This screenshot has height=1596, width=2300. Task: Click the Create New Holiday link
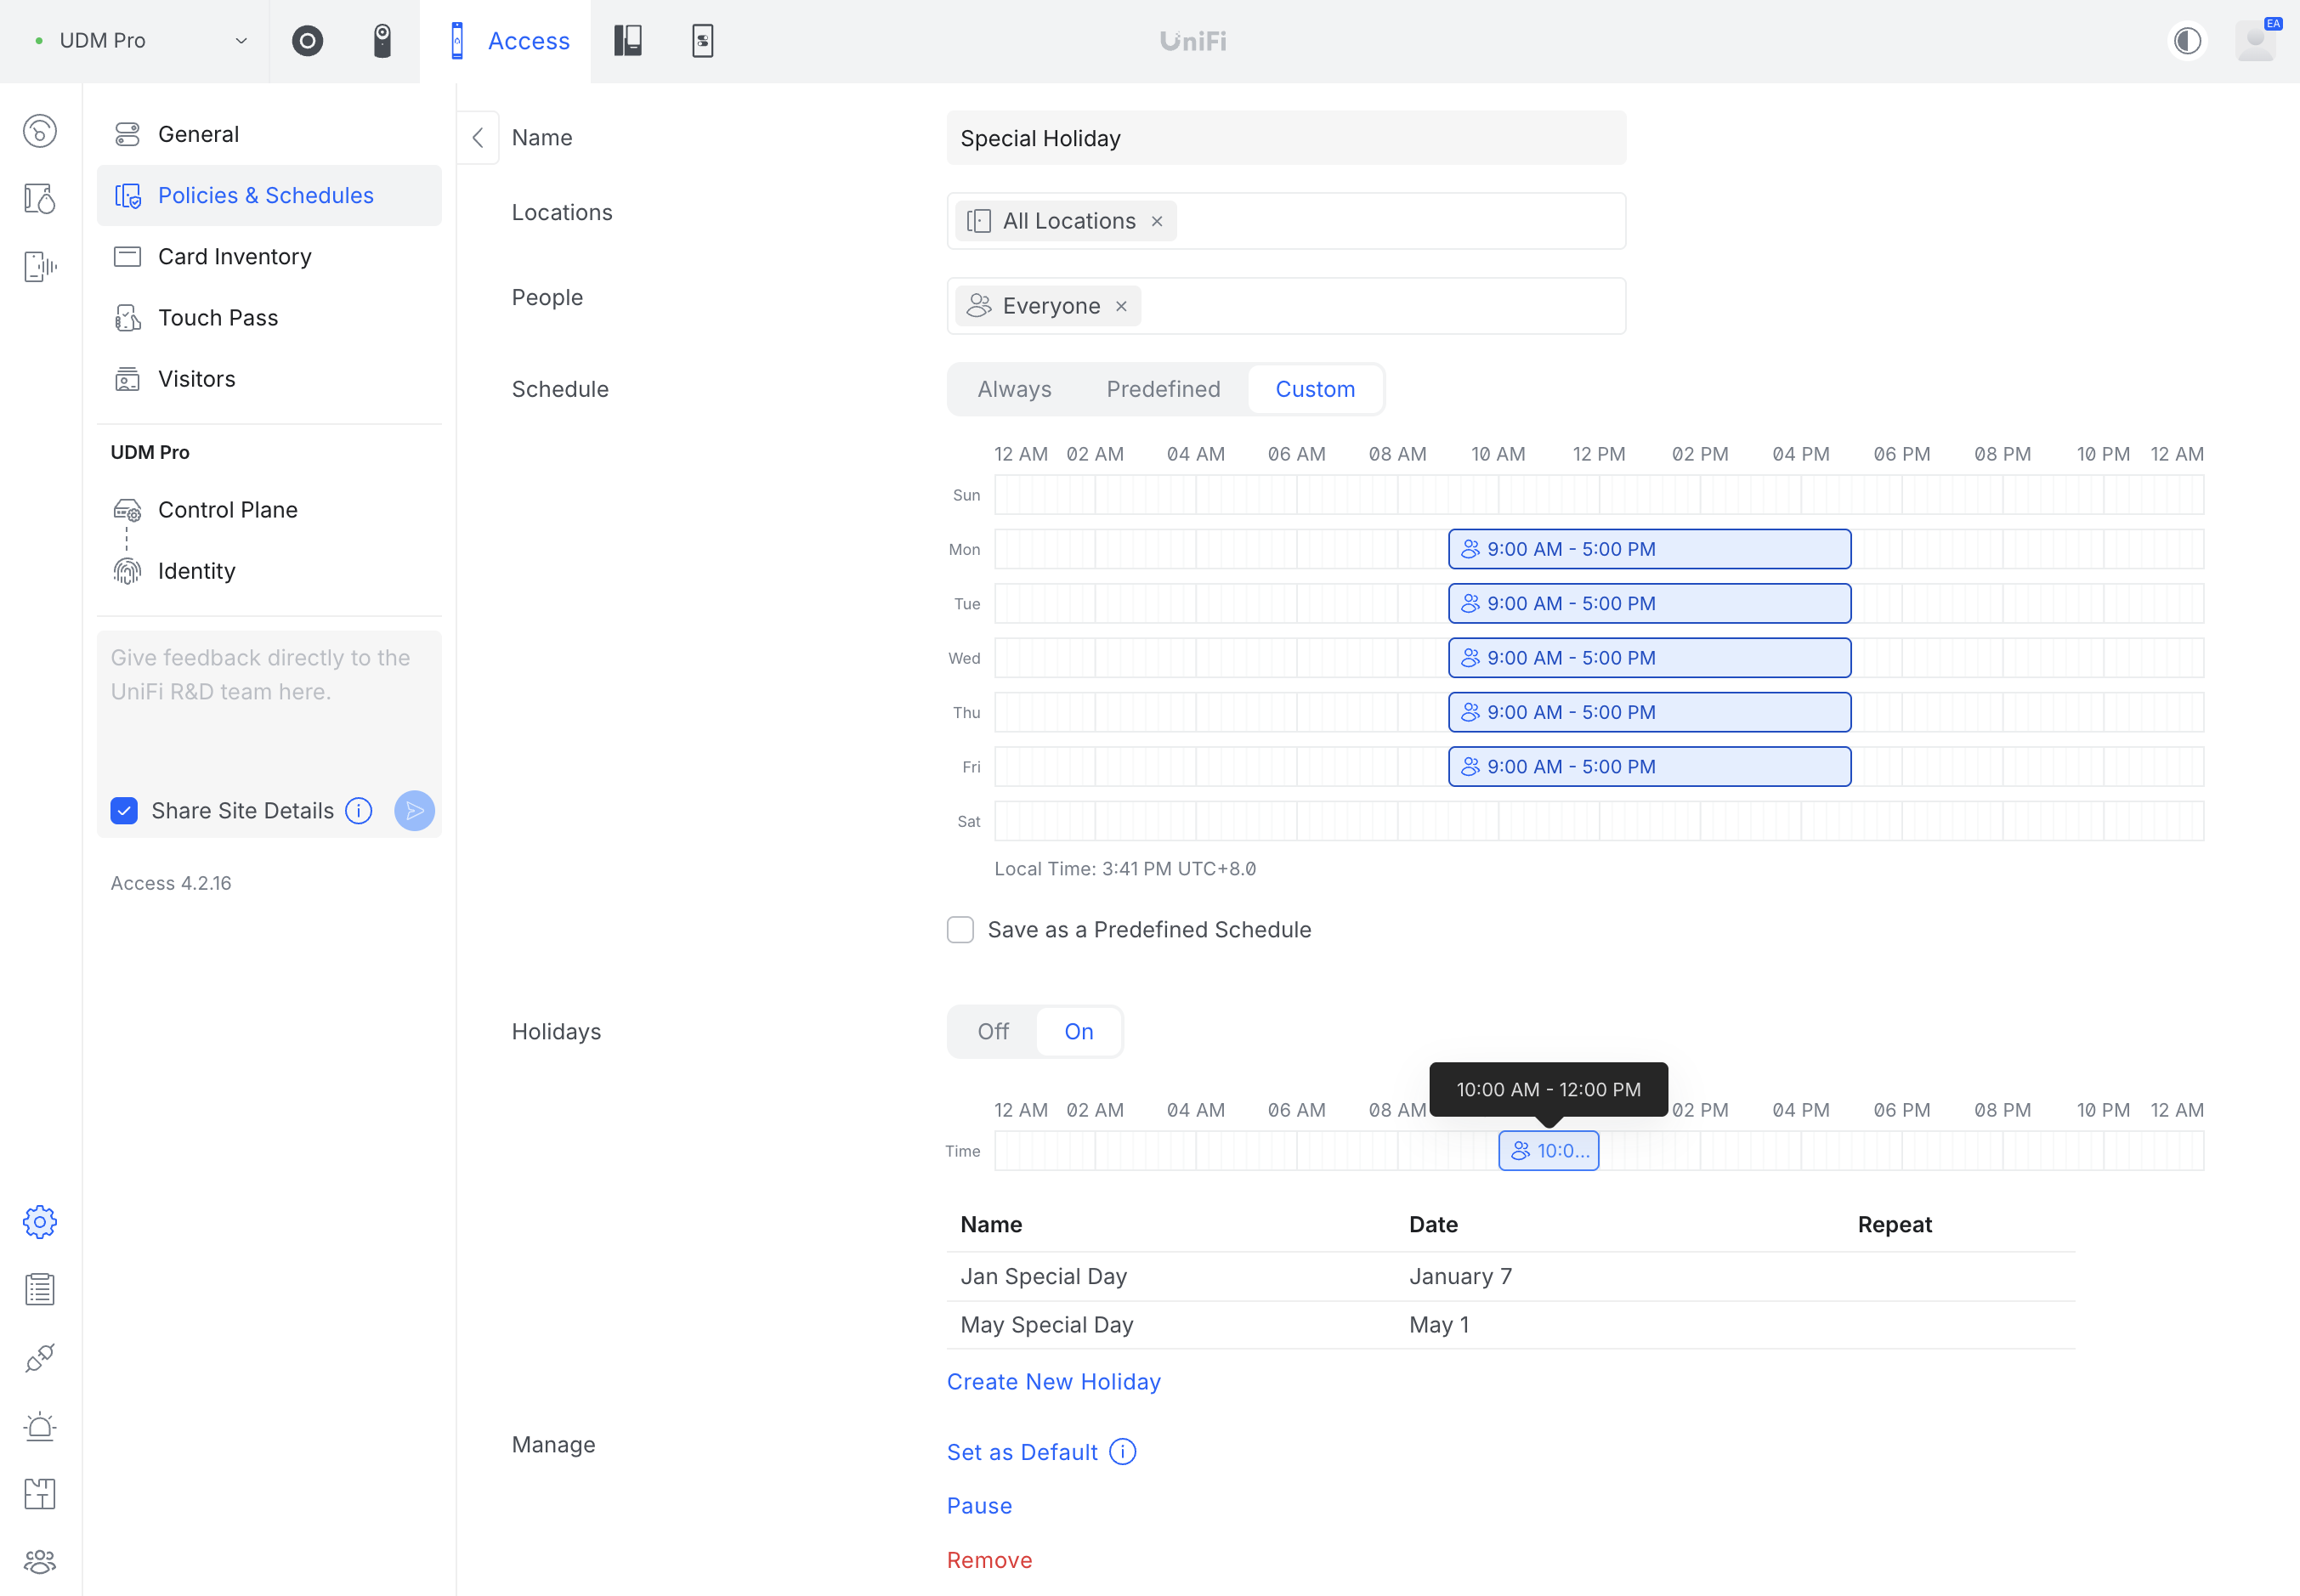(1053, 1381)
